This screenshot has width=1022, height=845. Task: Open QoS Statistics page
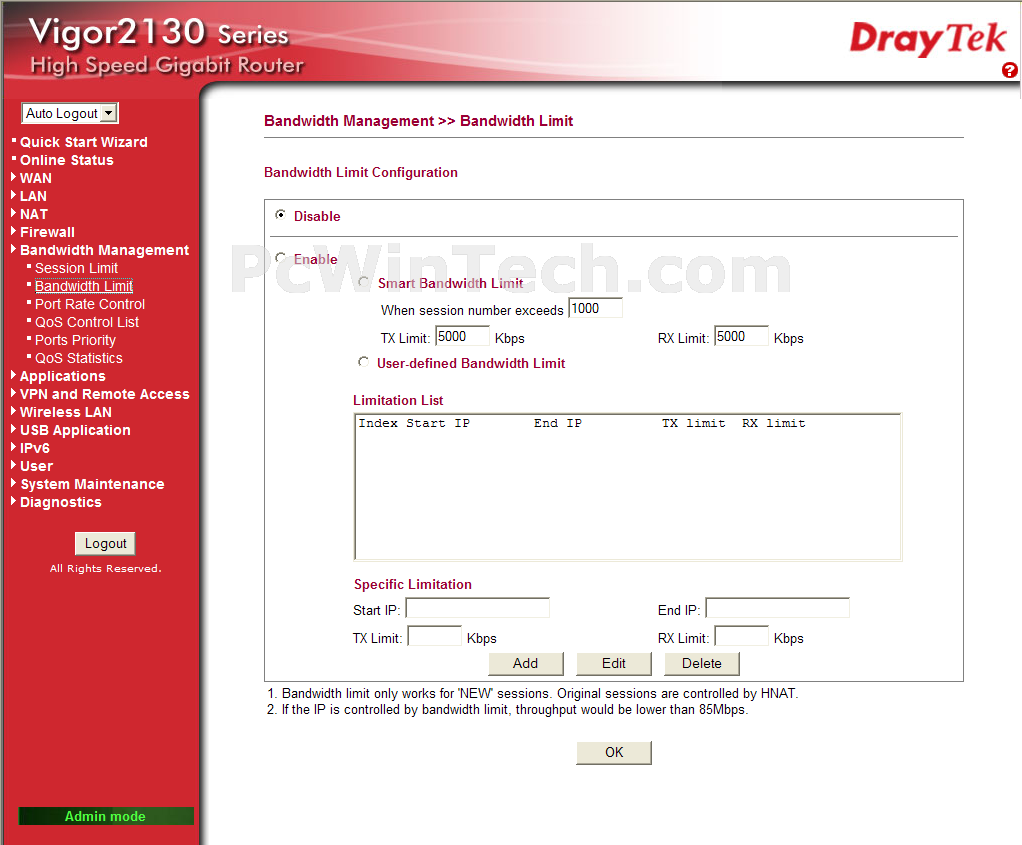pos(79,358)
